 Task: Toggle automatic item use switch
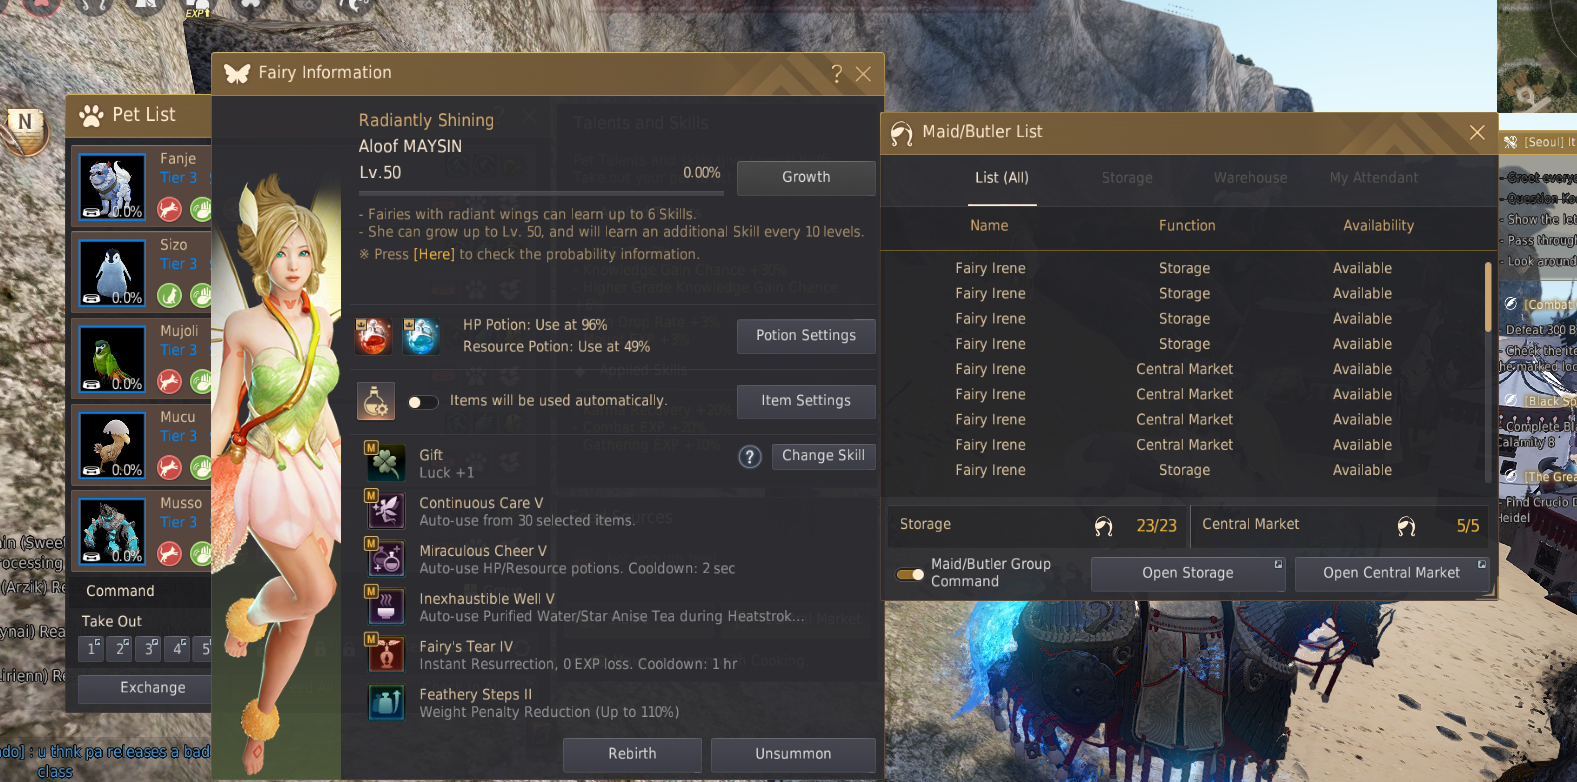(423, 402)
